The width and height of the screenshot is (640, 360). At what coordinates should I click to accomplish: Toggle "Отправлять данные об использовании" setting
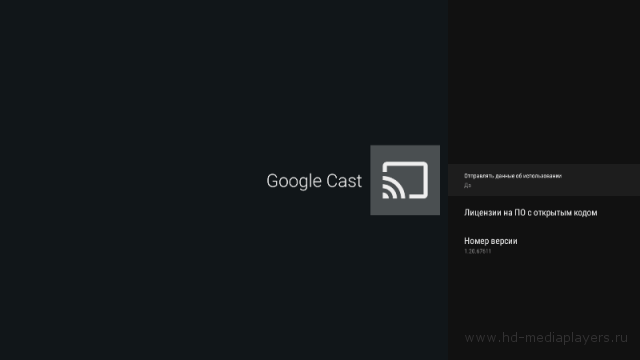[544, 180]
